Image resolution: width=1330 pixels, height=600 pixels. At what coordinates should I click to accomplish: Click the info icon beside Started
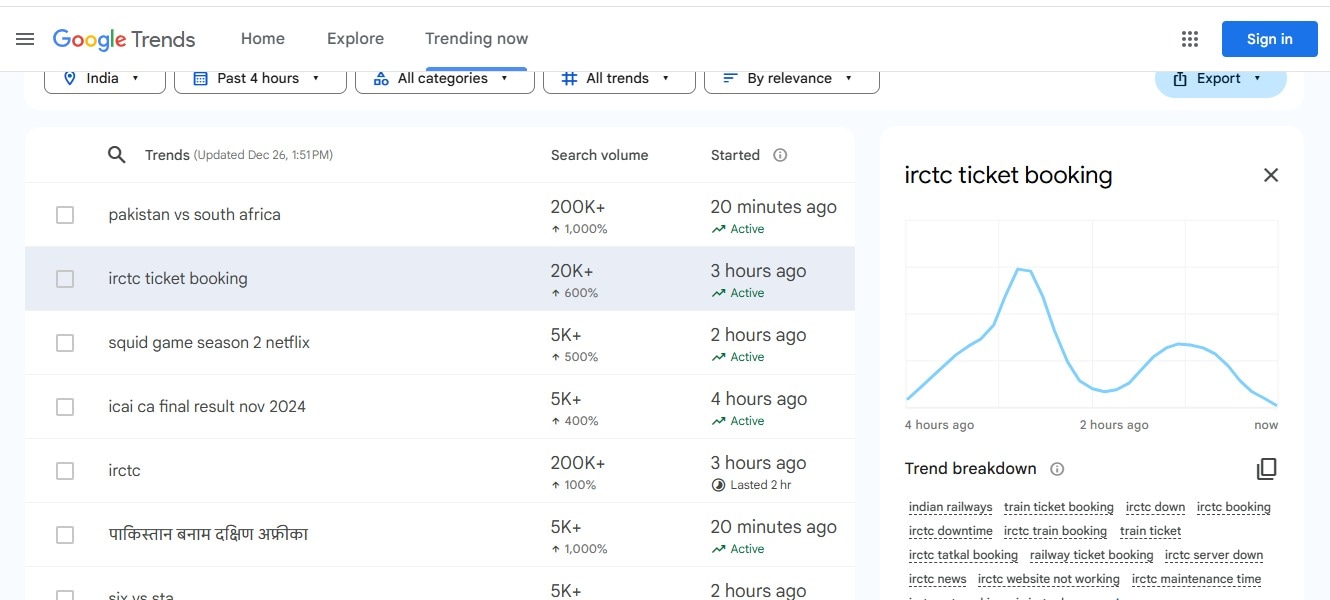(780, 155)
